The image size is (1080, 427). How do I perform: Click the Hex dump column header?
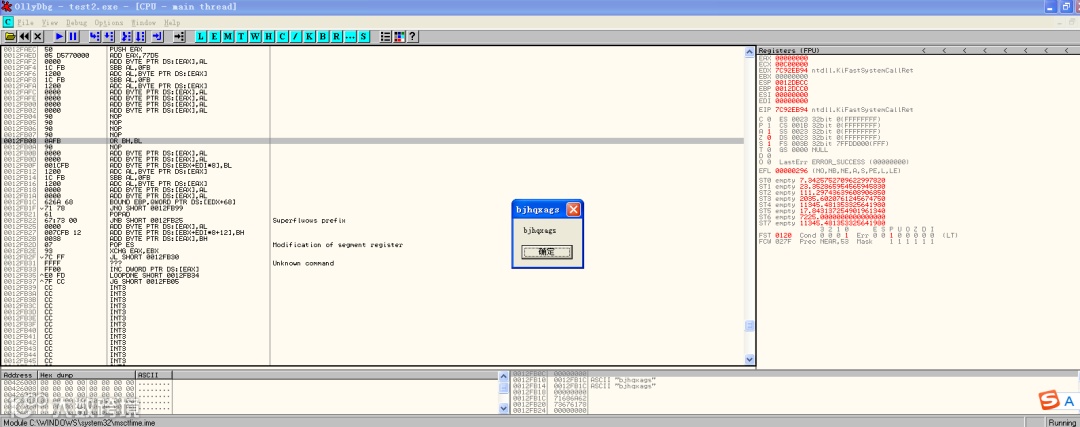(87, 375)
